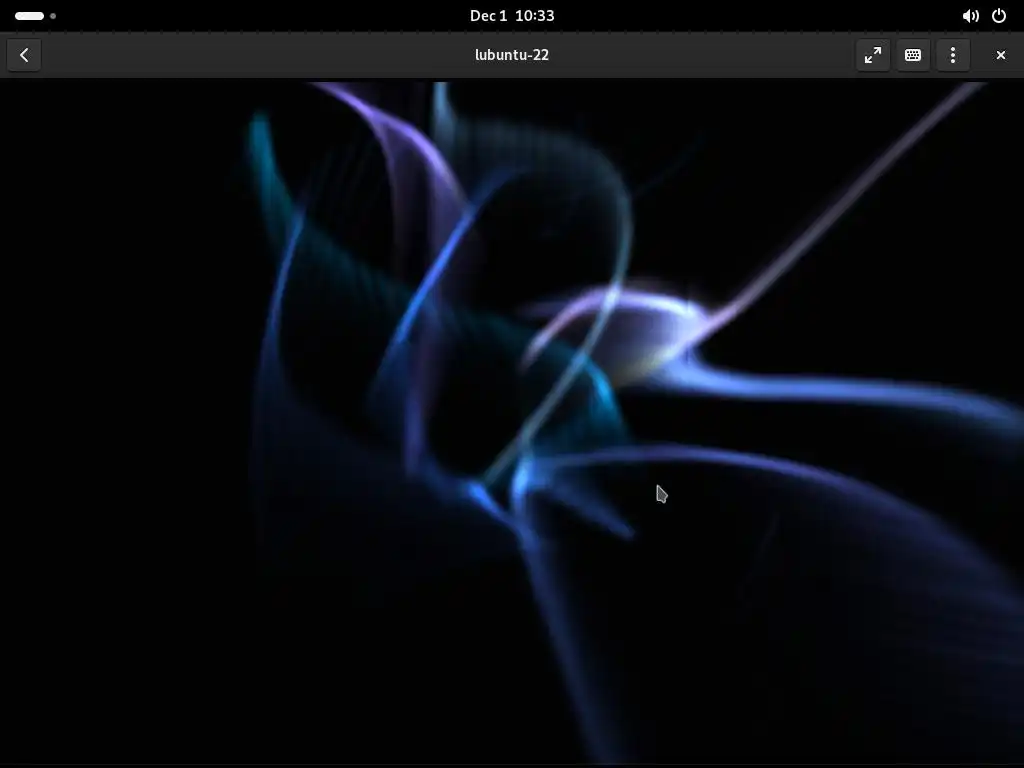1024x768 pixels.
Task: Click the lubuntu-22 window title
Action: [512, 55]
